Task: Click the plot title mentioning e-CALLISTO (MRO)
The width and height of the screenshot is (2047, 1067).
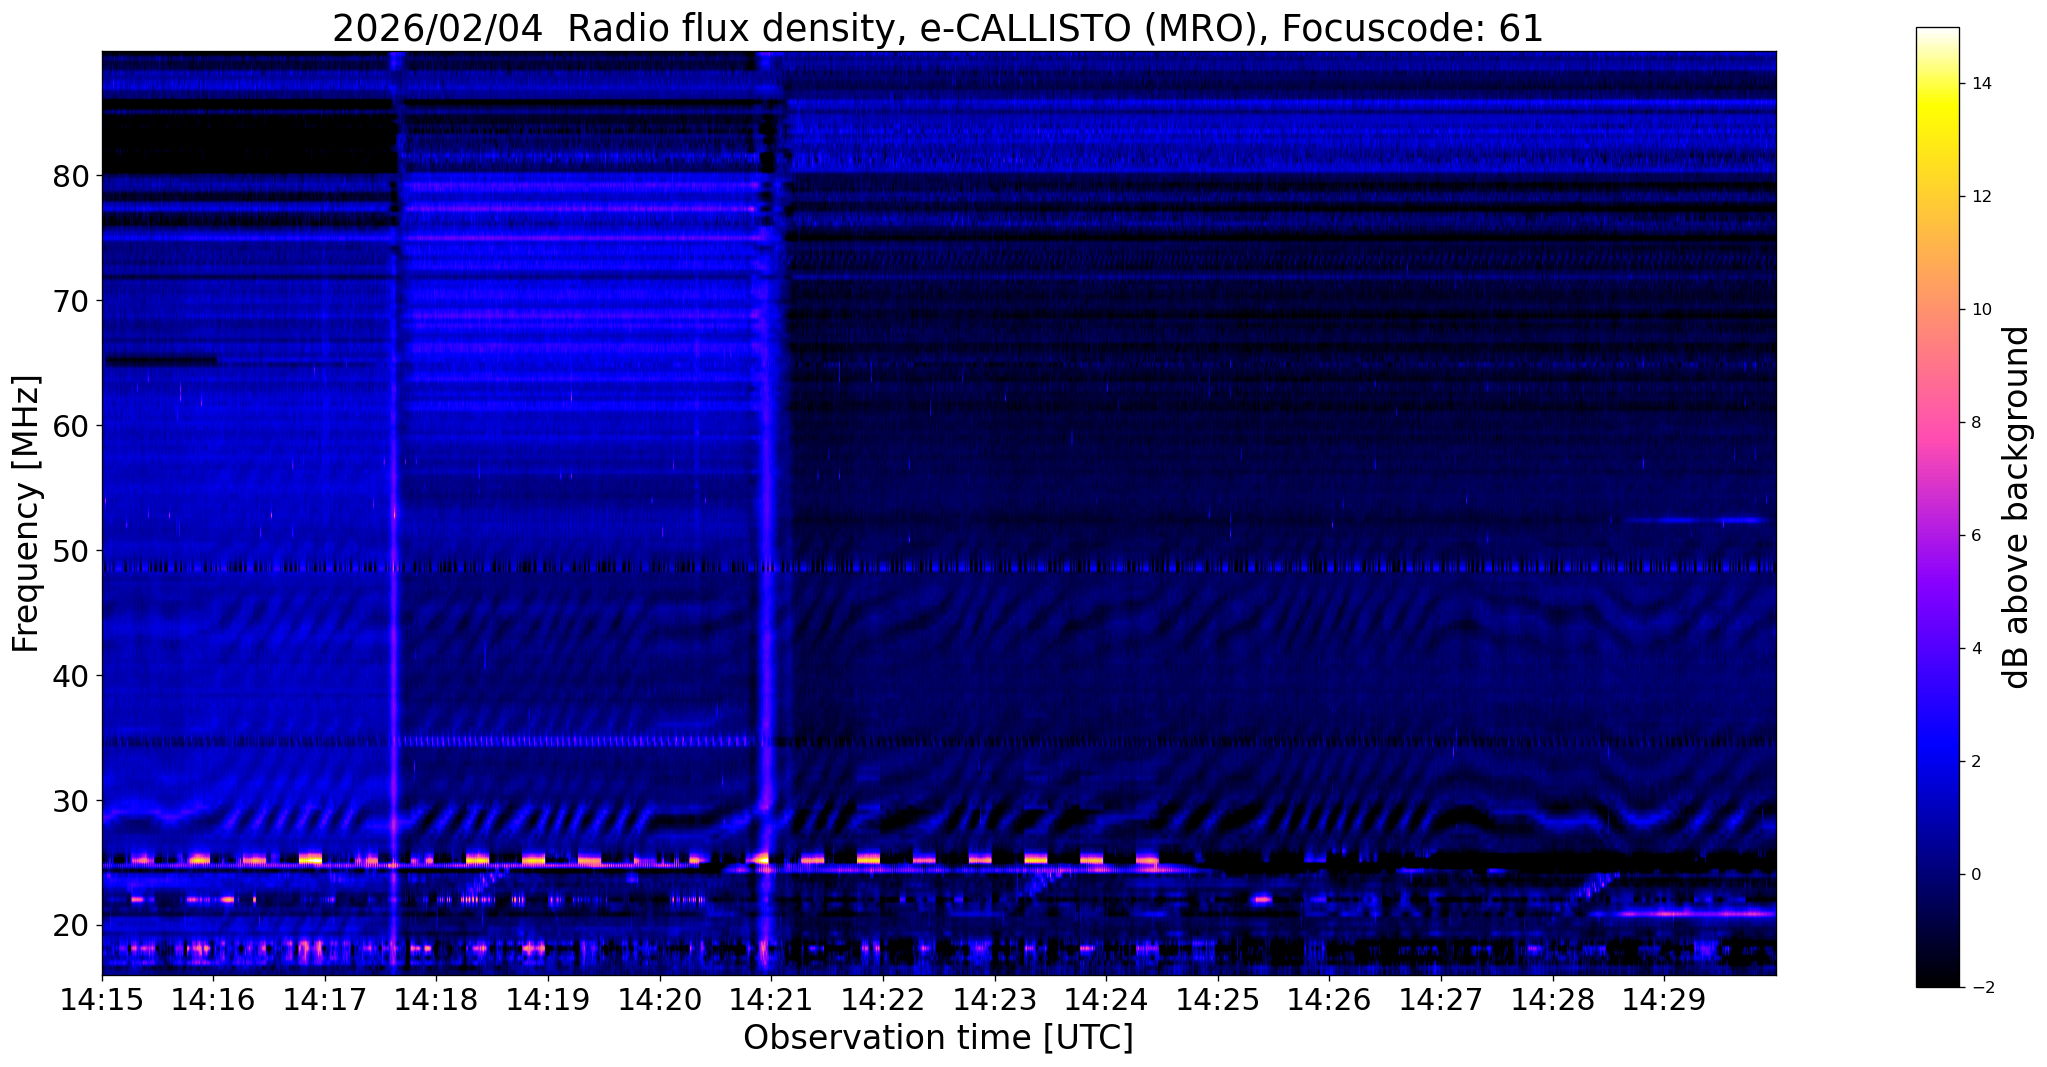Action: [x=937, y=28]
